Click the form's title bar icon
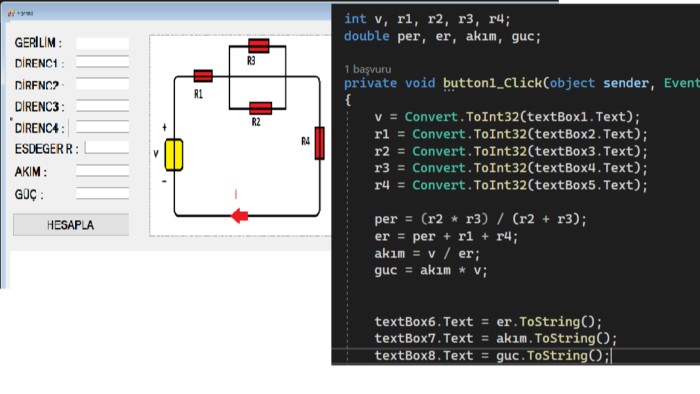This screenshot has width=700, height=394. (x=11, y=13)
